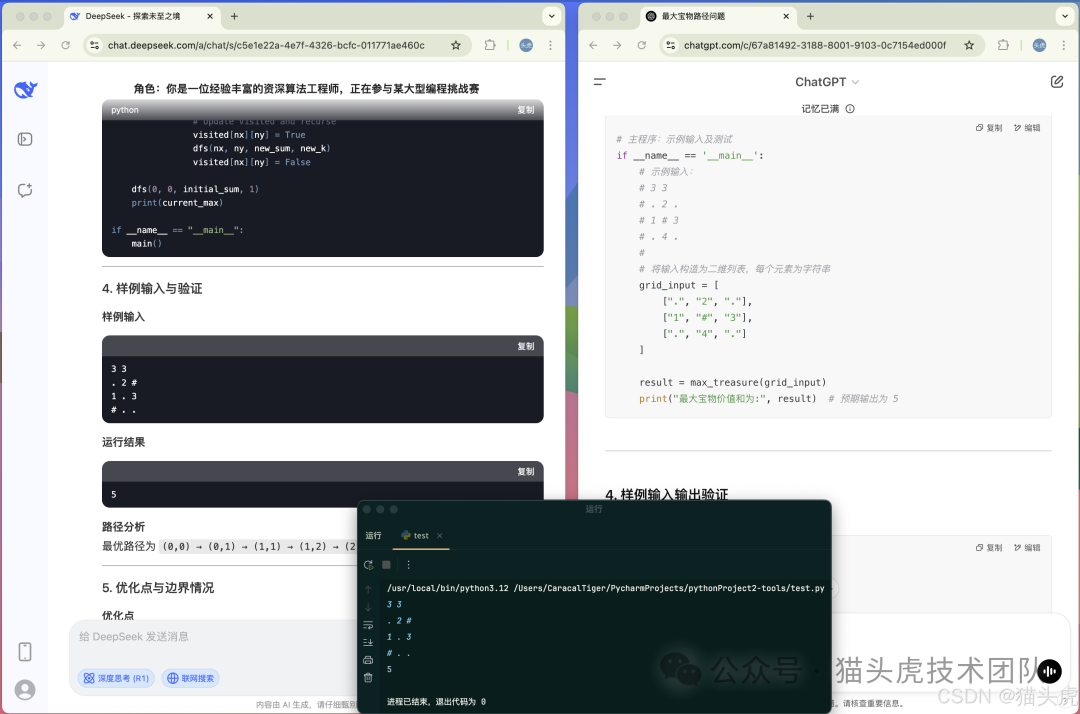Clear the run output with the trash icon
Viewport: 1080px width, 714px height.
(368, 678)
